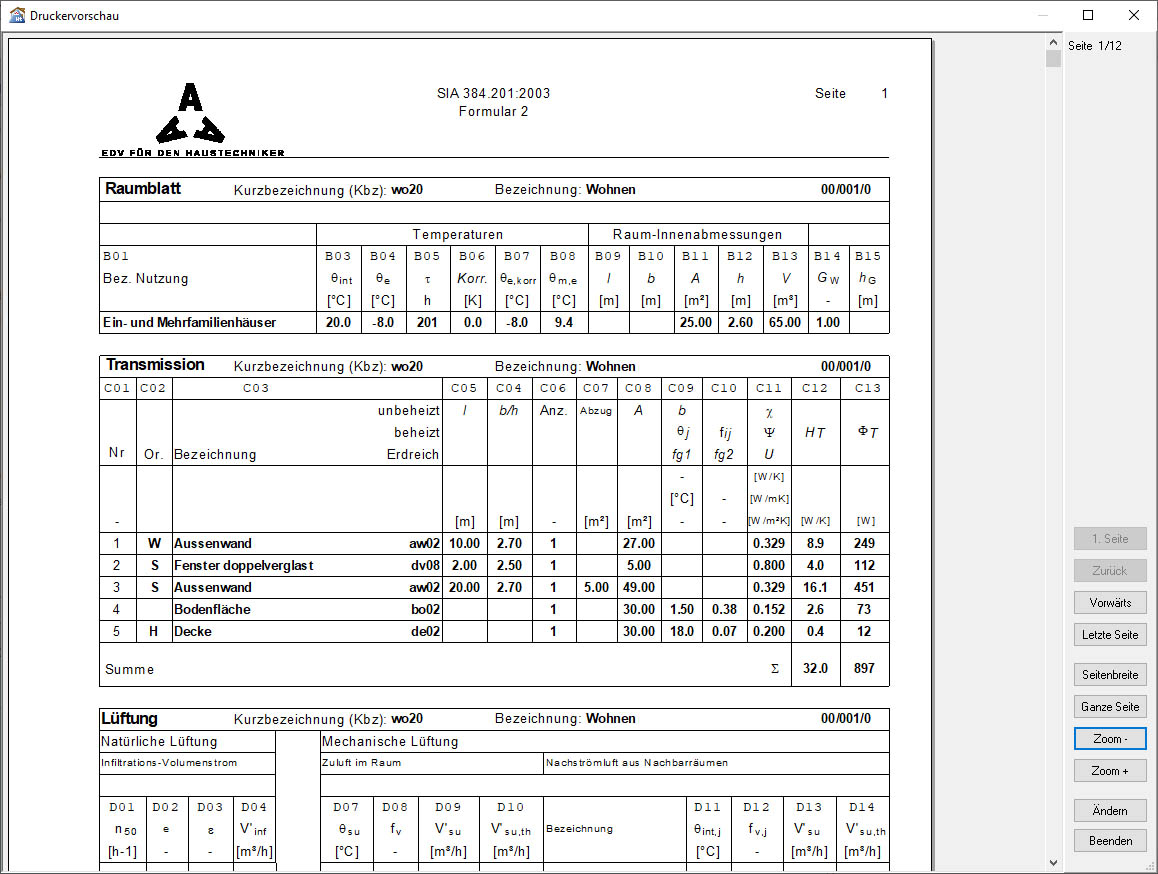Click the 27.00 area value in row 1
The width and height of the screenshot is (1158, 874).
click(x=639, y=544)
